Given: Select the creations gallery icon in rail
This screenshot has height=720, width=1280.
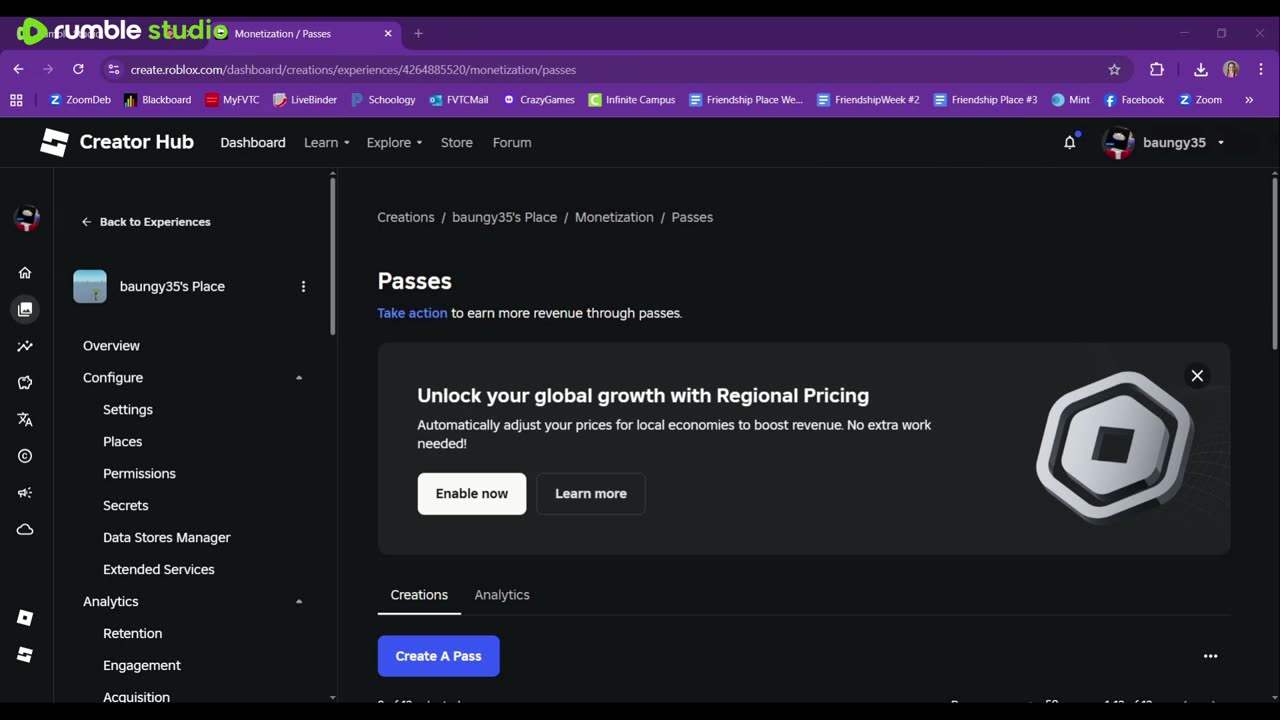Looking at the screenshot, I should click(x=25, y=309).
